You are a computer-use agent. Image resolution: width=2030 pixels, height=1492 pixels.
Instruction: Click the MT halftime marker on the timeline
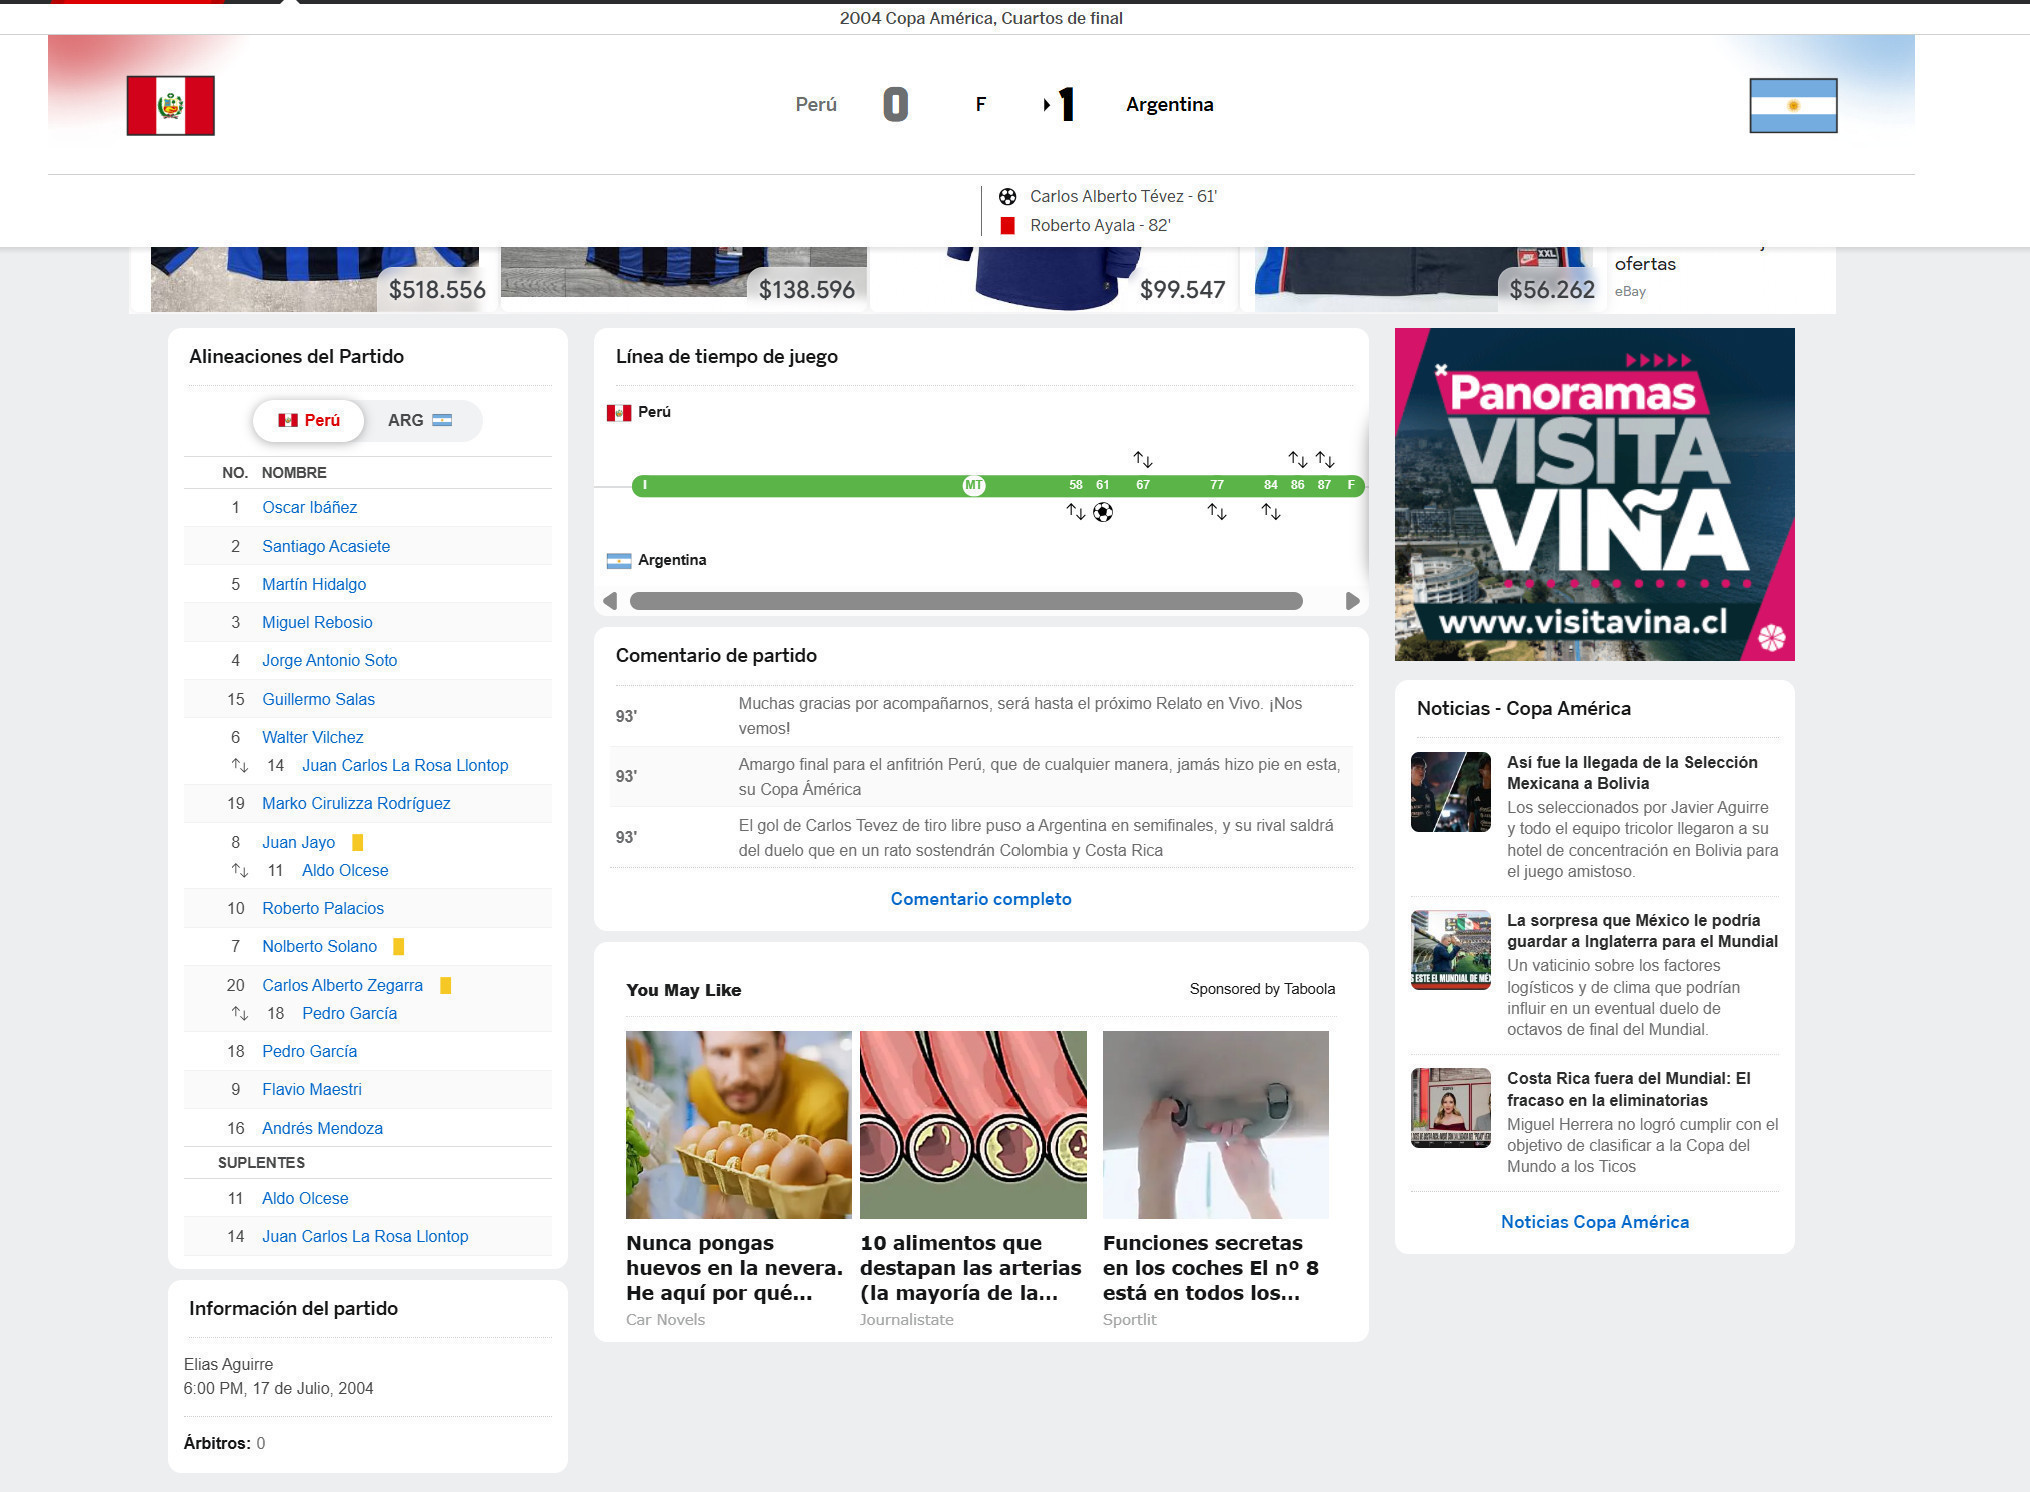pyautogui.click(x=973, y=486)
